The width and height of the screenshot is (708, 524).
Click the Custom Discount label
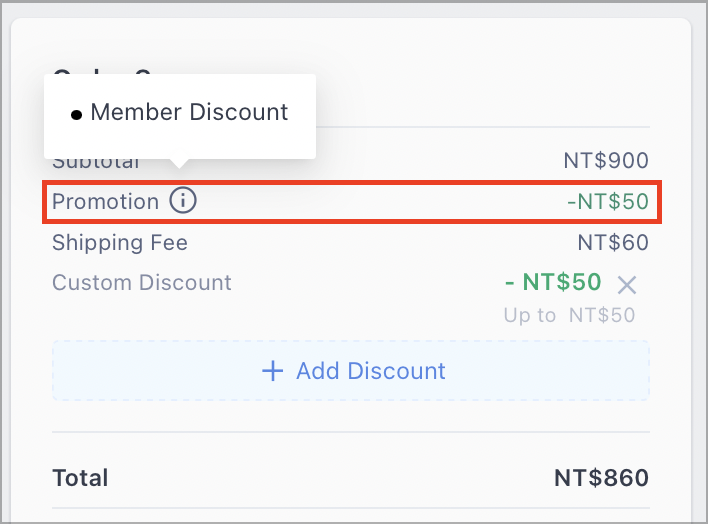(x=142, y=283)
